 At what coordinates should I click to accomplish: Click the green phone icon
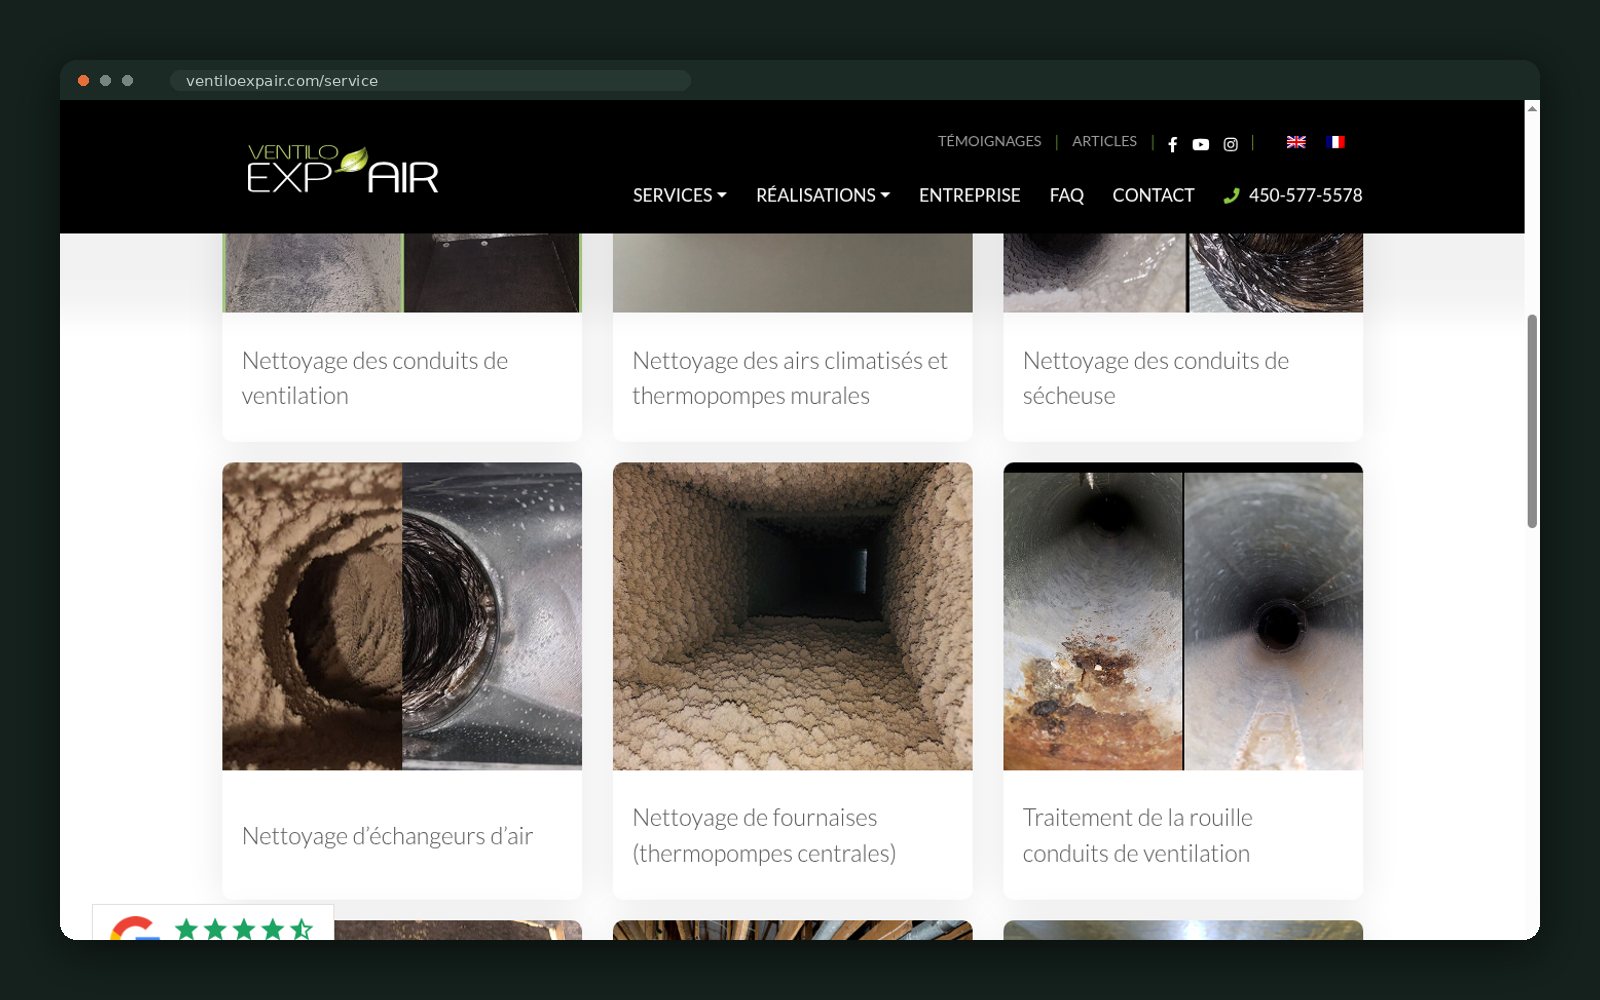click(1231, 196)
